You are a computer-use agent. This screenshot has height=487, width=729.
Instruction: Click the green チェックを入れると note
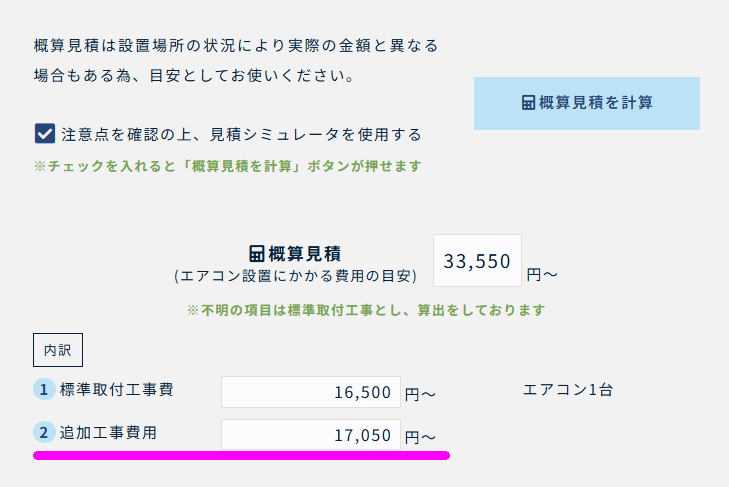(x=228, y=166)
